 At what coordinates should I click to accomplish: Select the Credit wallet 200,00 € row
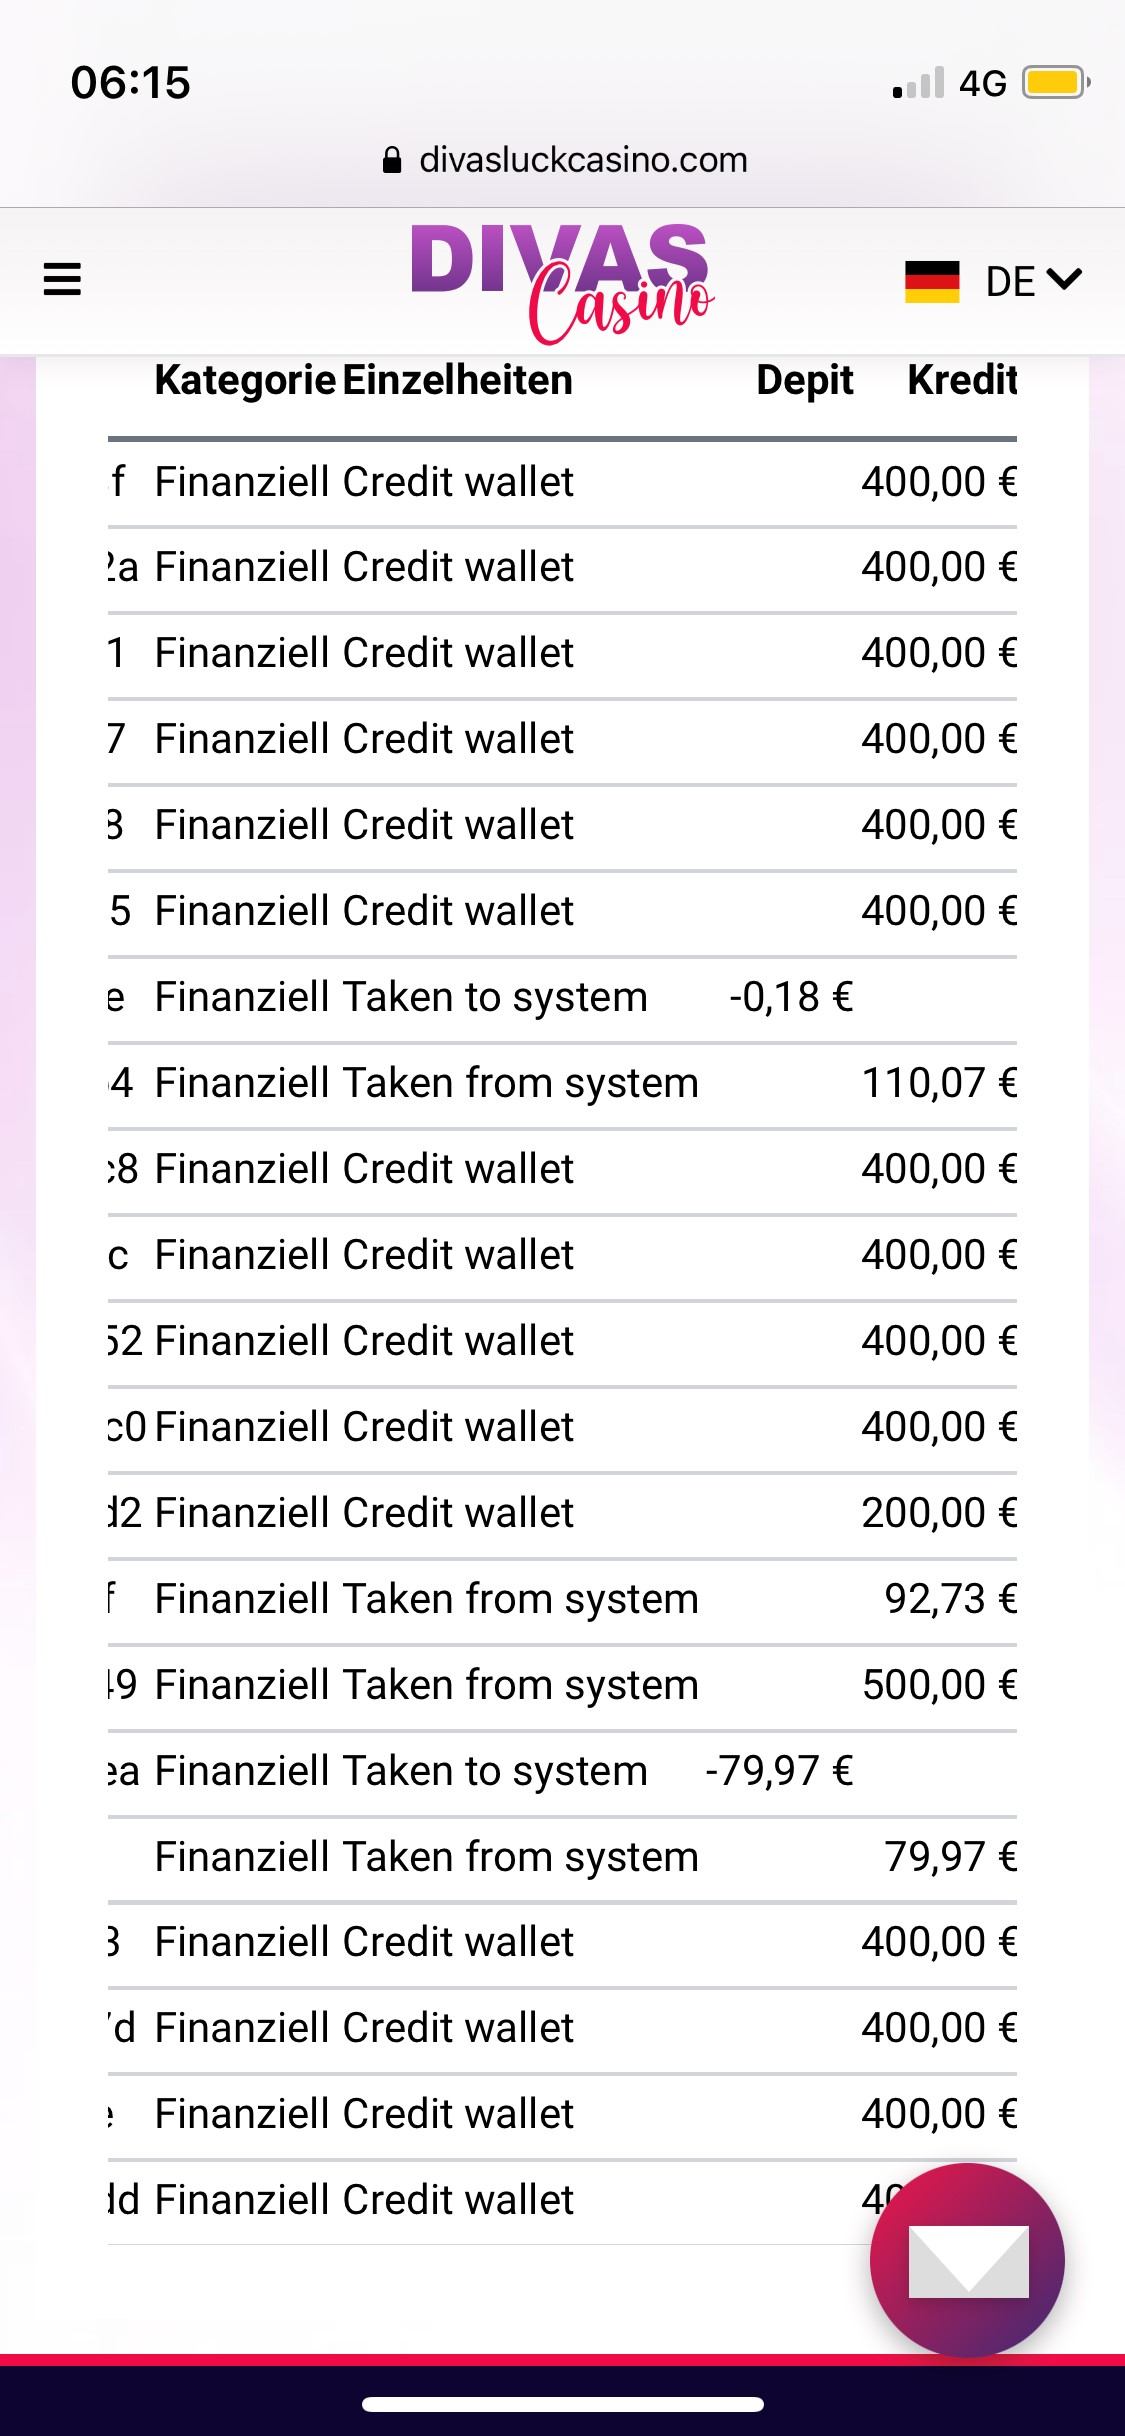[x=562, y=1513]
